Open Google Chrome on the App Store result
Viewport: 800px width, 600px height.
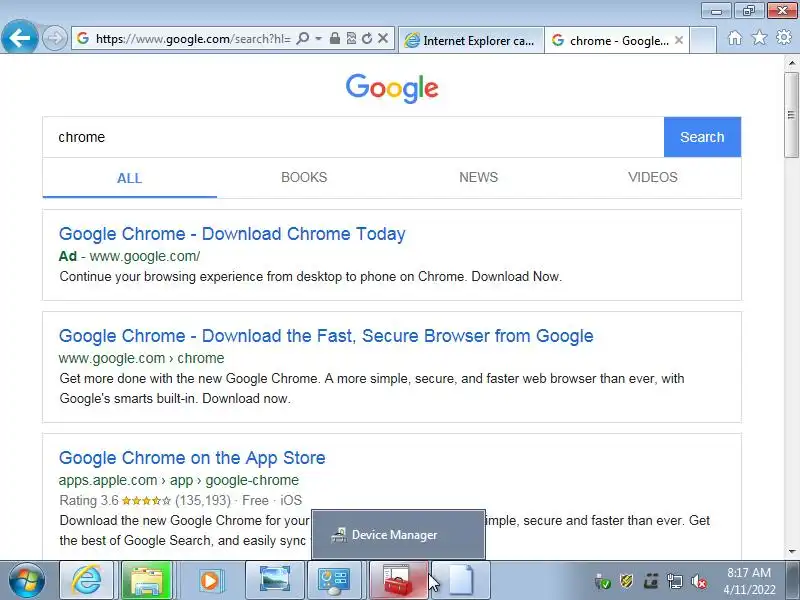pyautogui.click(x=192, y=458)
